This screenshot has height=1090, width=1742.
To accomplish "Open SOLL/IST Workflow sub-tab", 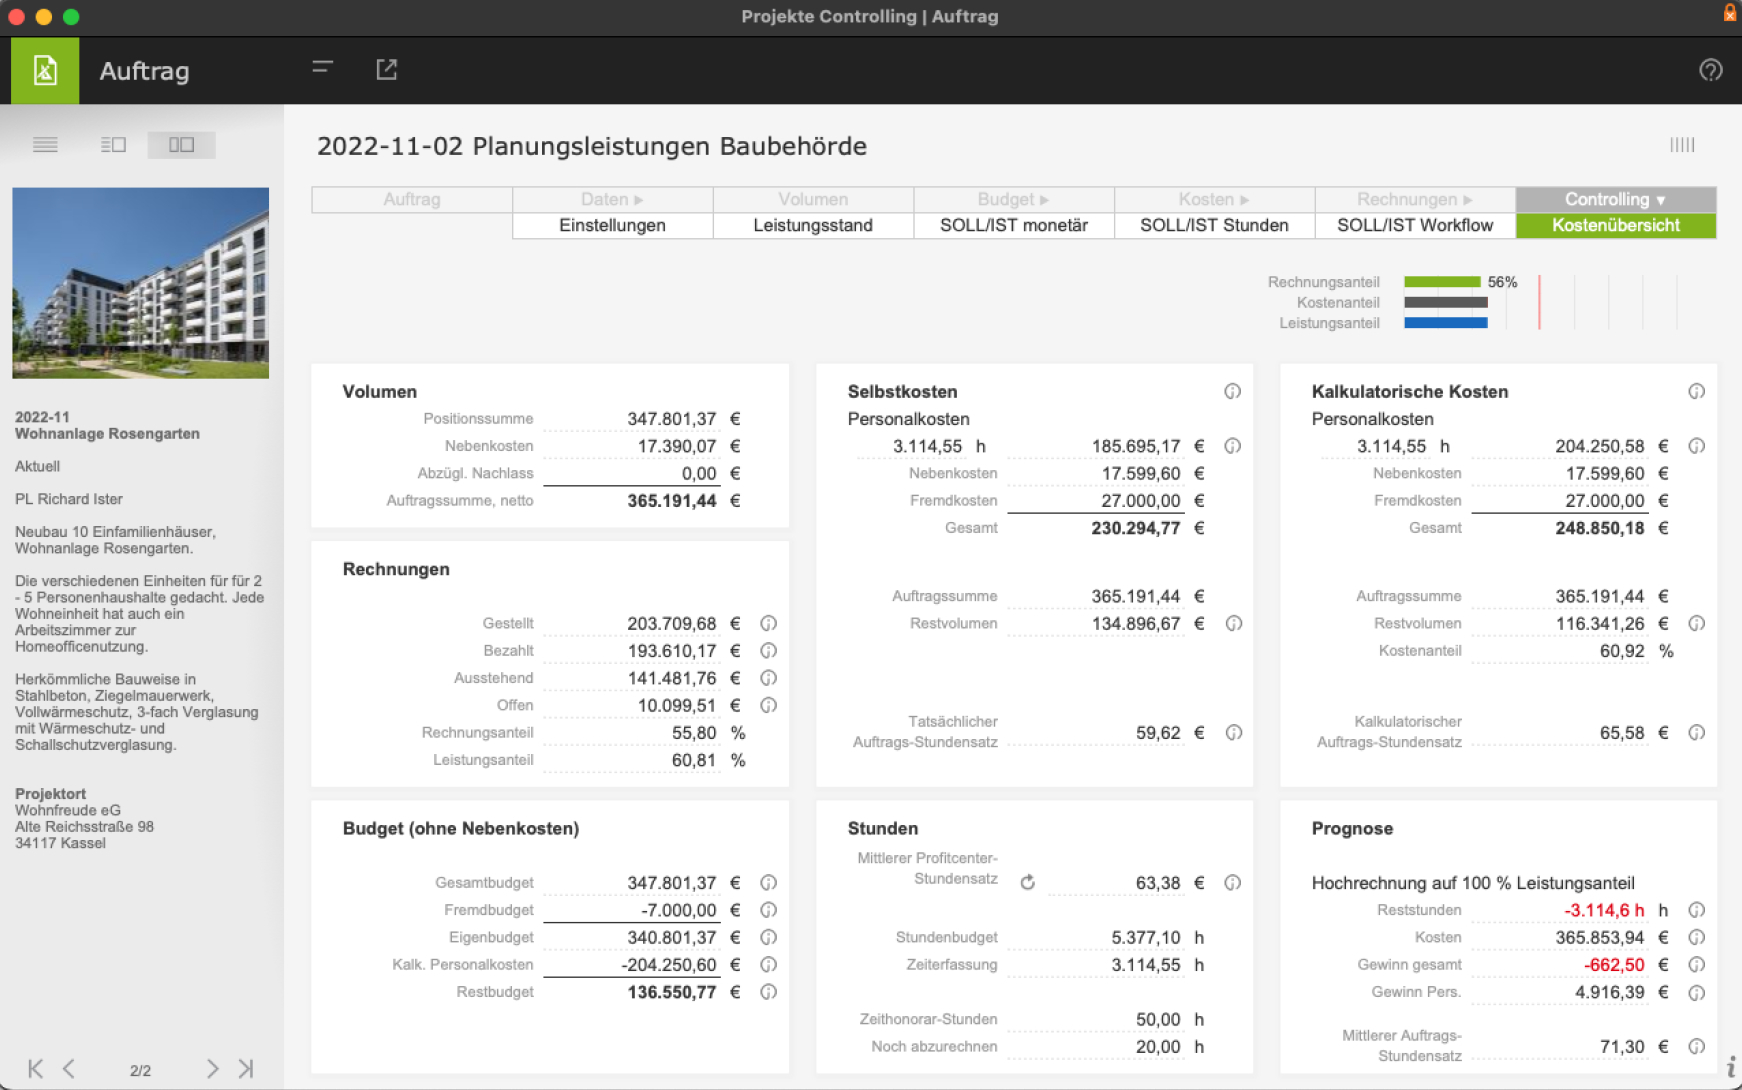I will (1415, 225).
